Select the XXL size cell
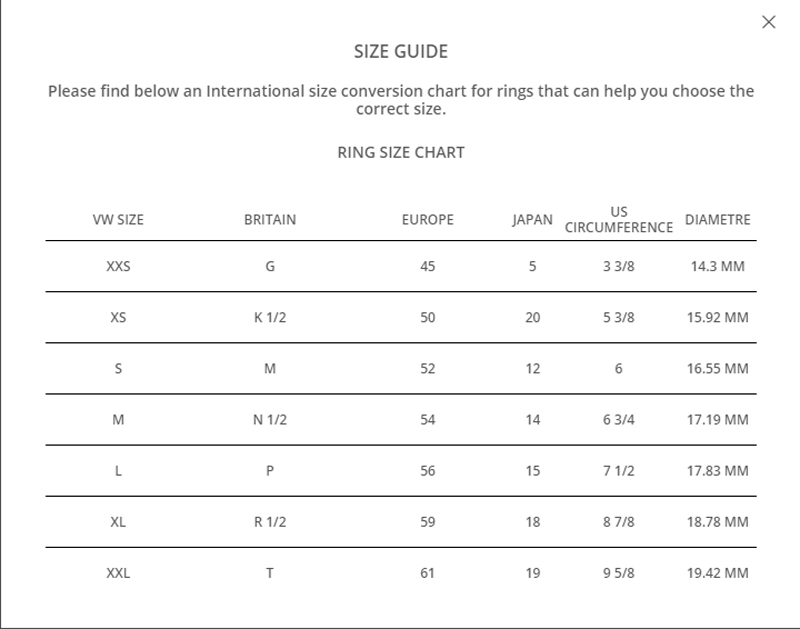 [x=118, y=573]
